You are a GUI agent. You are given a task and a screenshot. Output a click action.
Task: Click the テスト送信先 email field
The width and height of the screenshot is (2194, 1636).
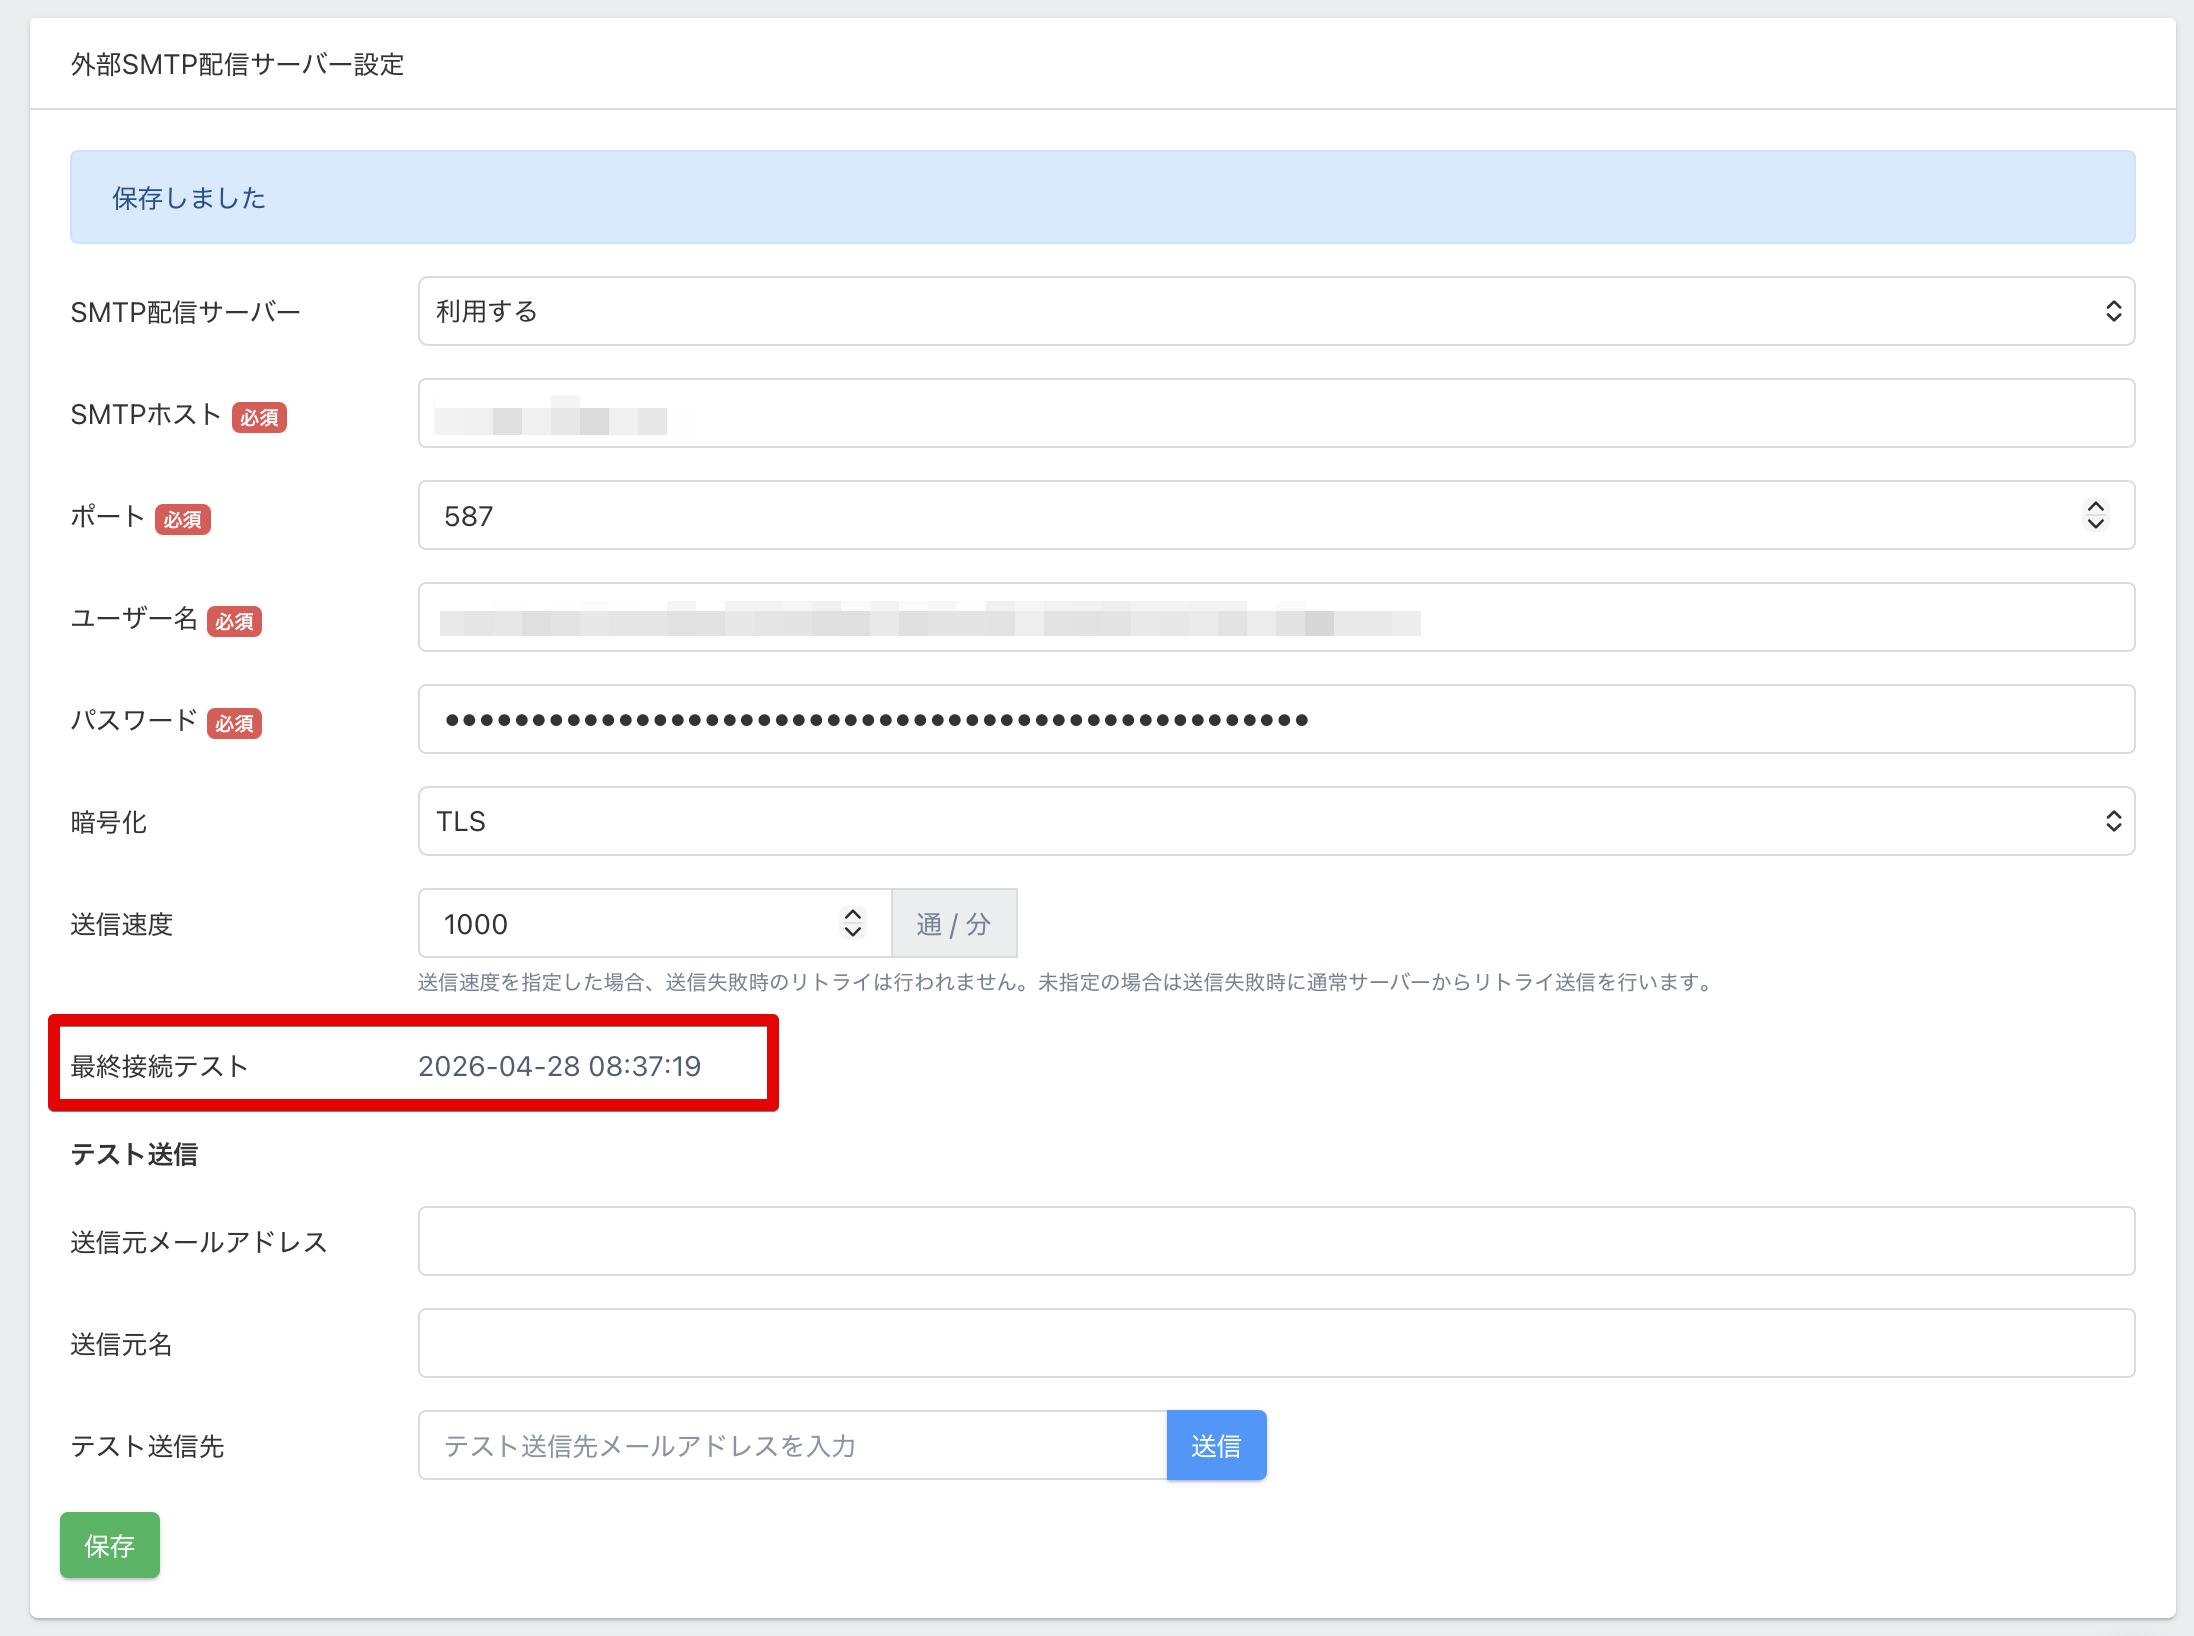(x=792, y=1446)
